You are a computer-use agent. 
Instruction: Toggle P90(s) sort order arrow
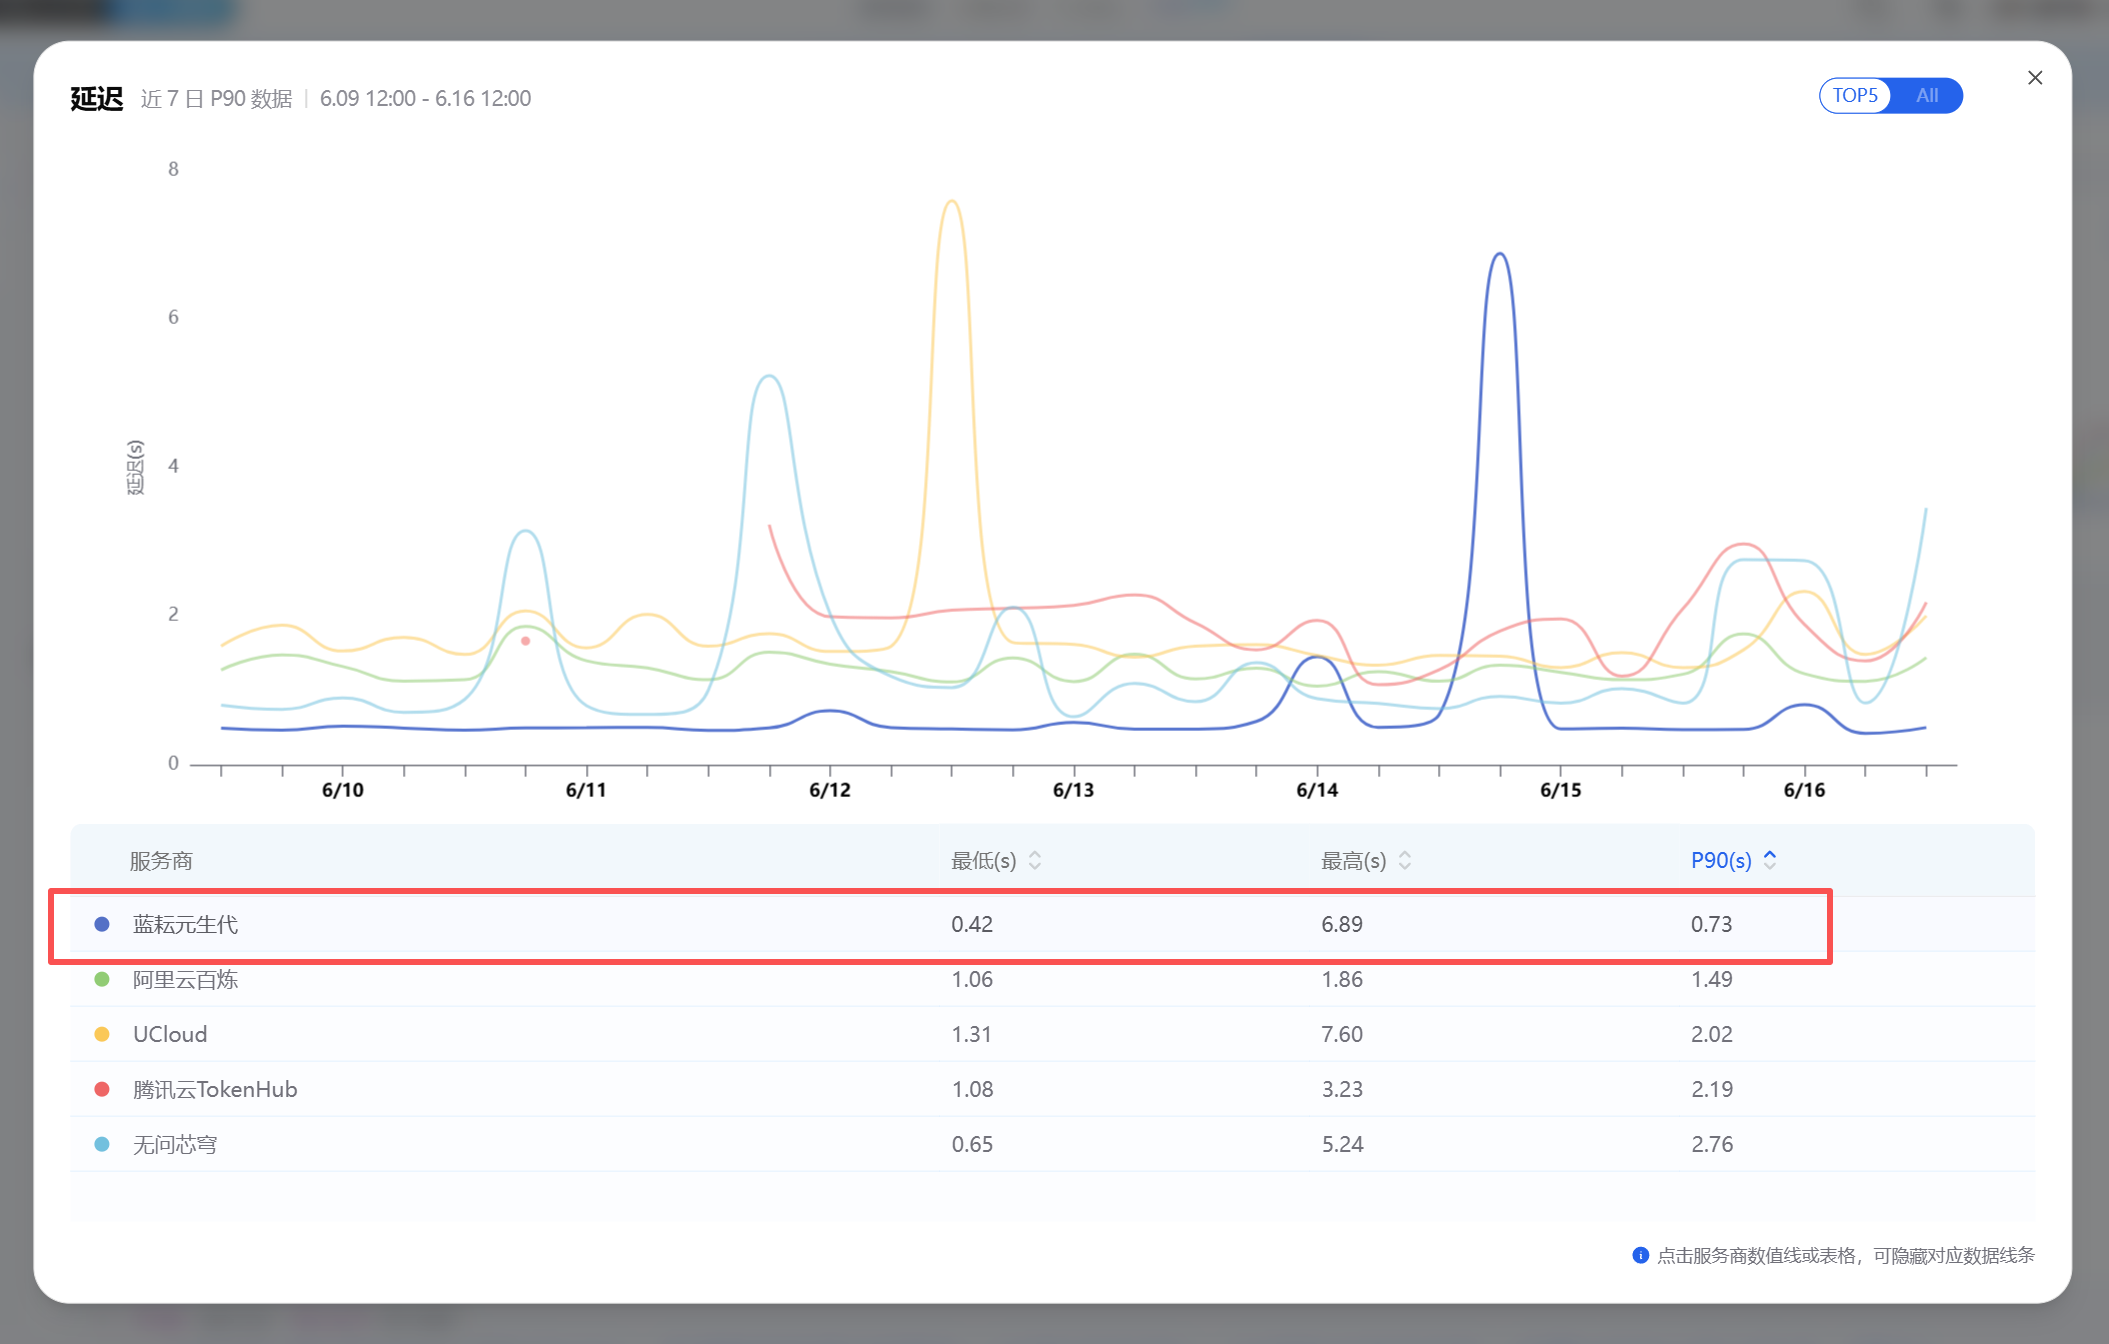(1770, 859)
